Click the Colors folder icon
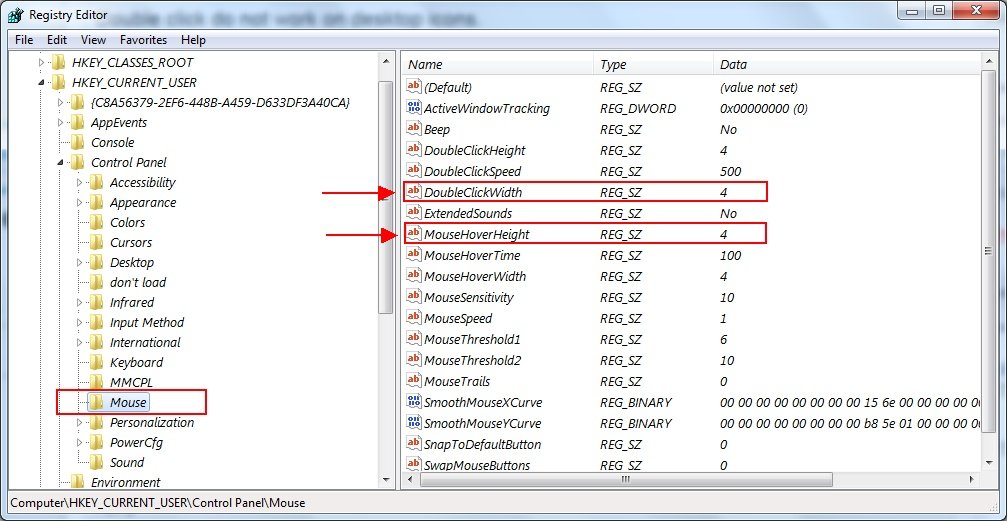Viewport: 1007px width, 521px height. tap(96, 222)
